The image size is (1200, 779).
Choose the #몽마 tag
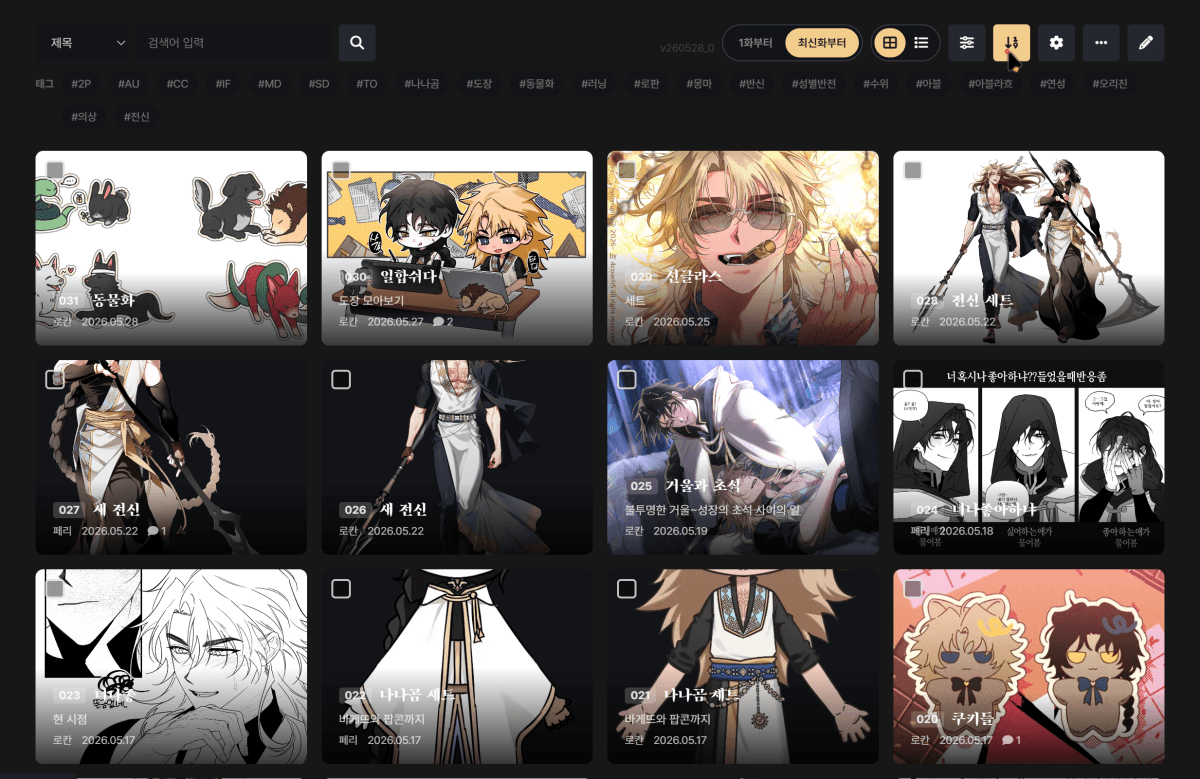coord(698,84)
